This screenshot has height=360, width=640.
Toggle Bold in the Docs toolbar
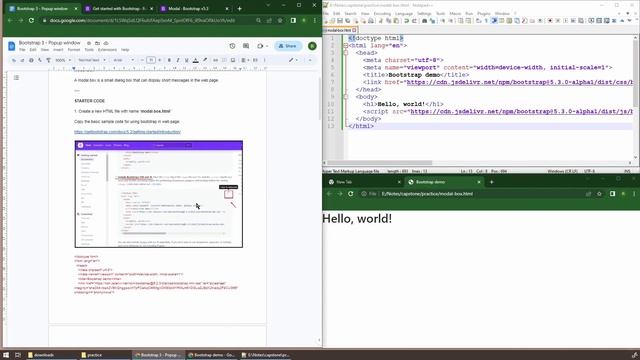pos(169,60)
